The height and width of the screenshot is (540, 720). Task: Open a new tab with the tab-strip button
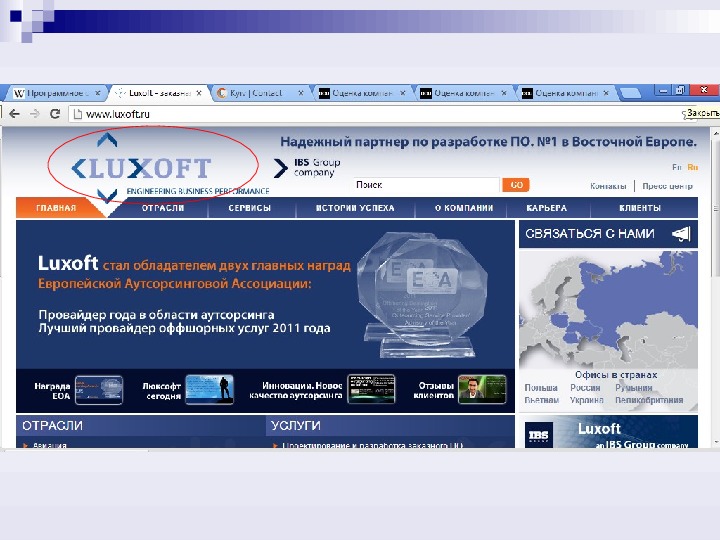click(630, 94)
